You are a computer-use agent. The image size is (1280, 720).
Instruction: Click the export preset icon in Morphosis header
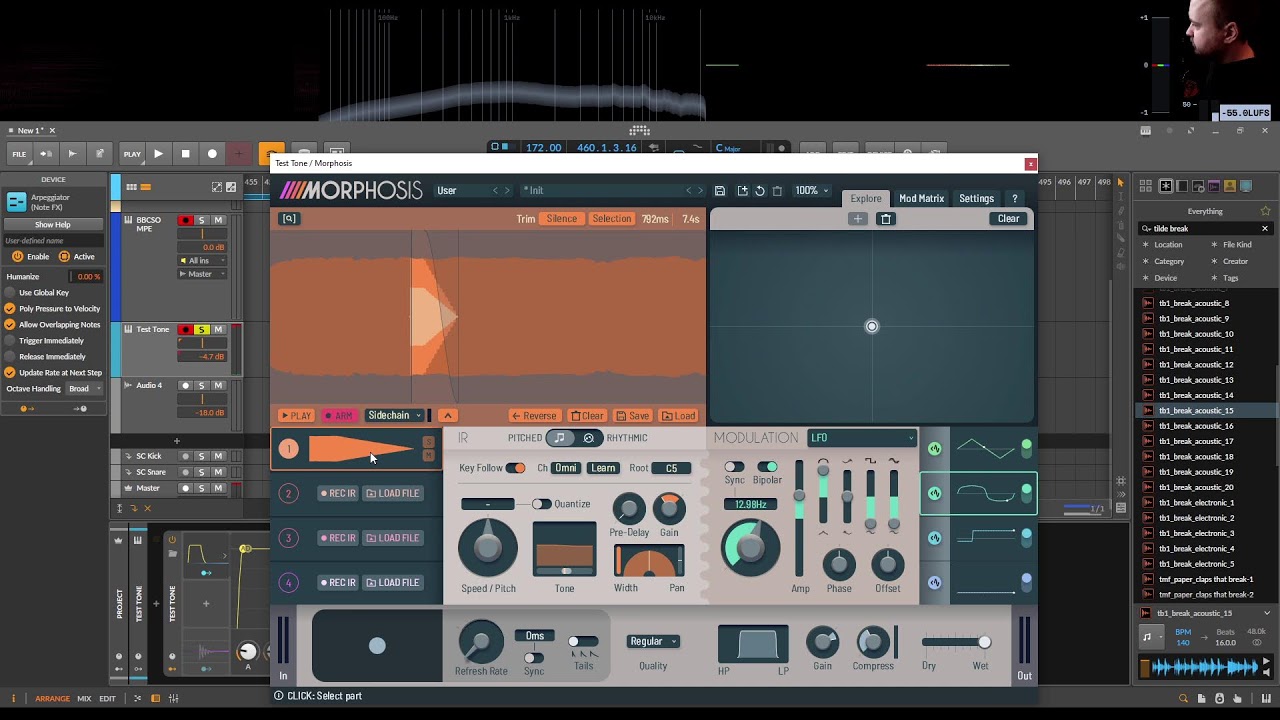742,190
